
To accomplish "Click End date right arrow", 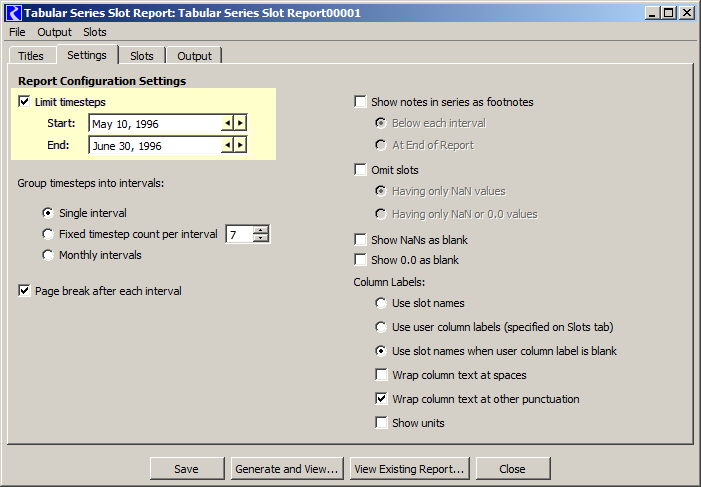I will pos(240,145).
